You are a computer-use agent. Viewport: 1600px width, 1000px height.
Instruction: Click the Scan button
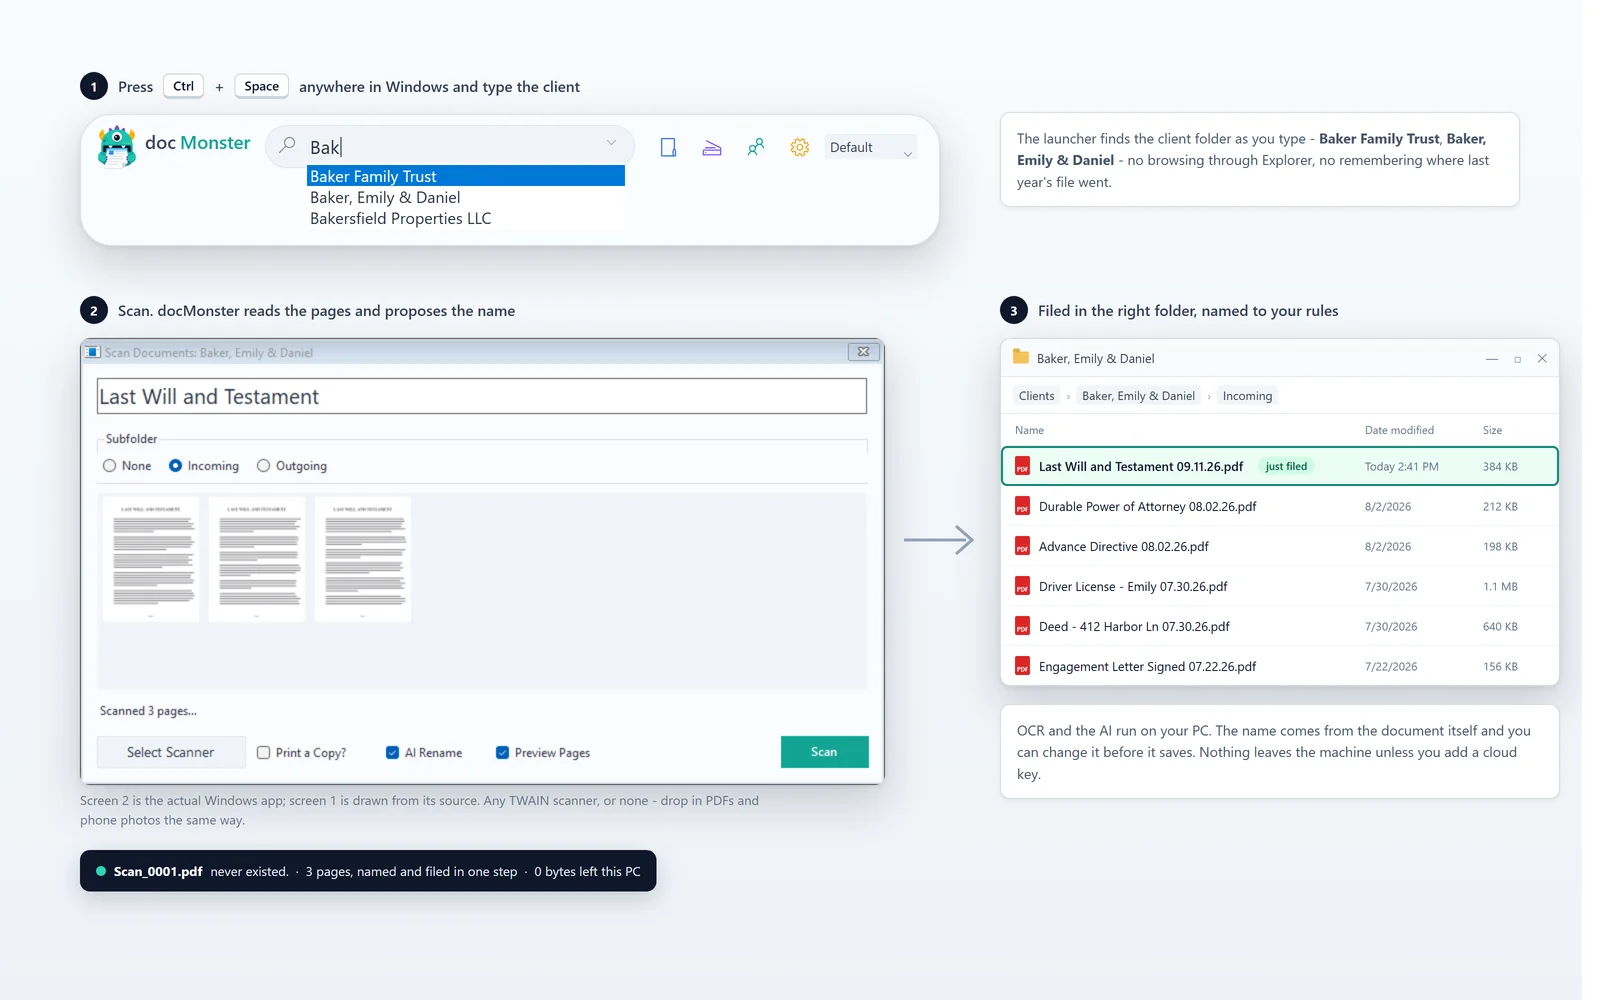coord(824,752)
